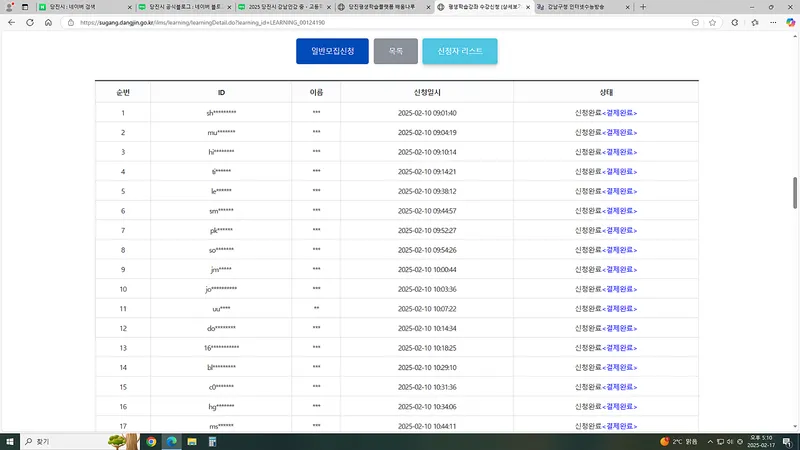The image size is (800, 450).
Task: Open the Windows Start menu
Action: [9, 441]
